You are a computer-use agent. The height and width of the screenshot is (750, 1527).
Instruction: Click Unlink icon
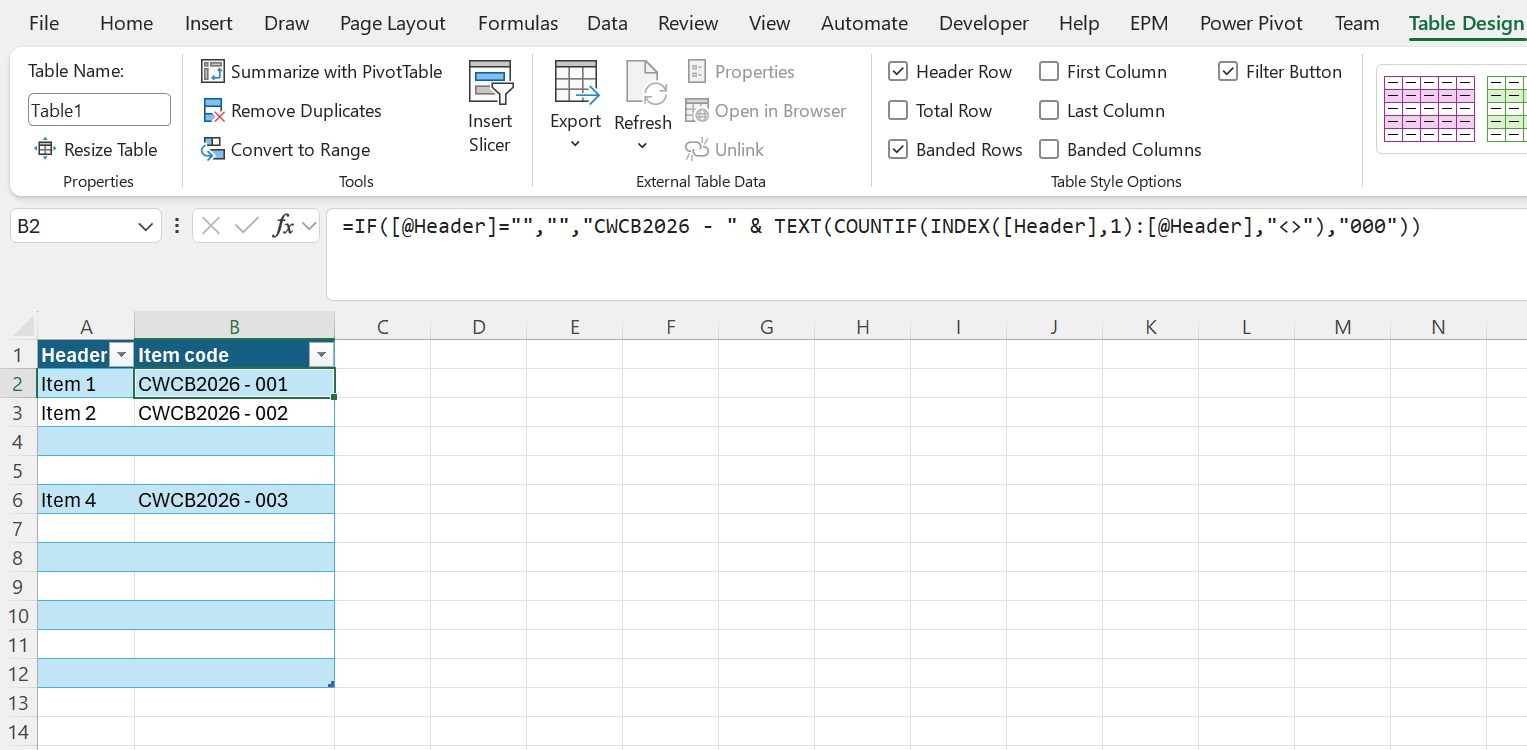point(697,150)
